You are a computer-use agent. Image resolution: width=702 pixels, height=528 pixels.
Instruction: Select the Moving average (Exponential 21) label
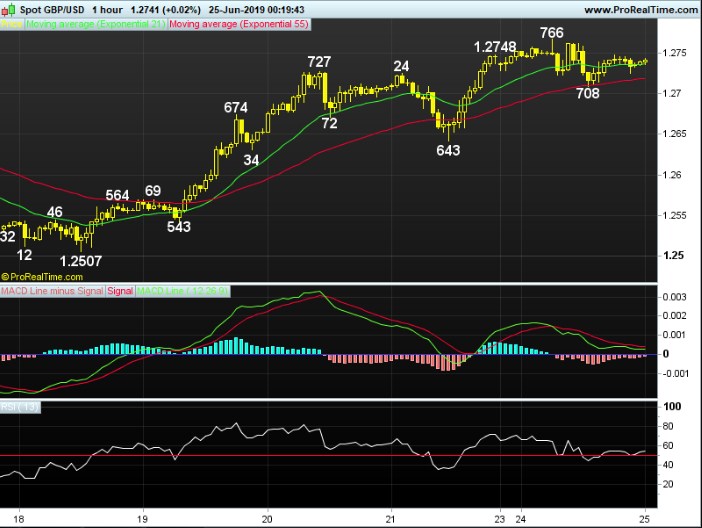point(96,23)
